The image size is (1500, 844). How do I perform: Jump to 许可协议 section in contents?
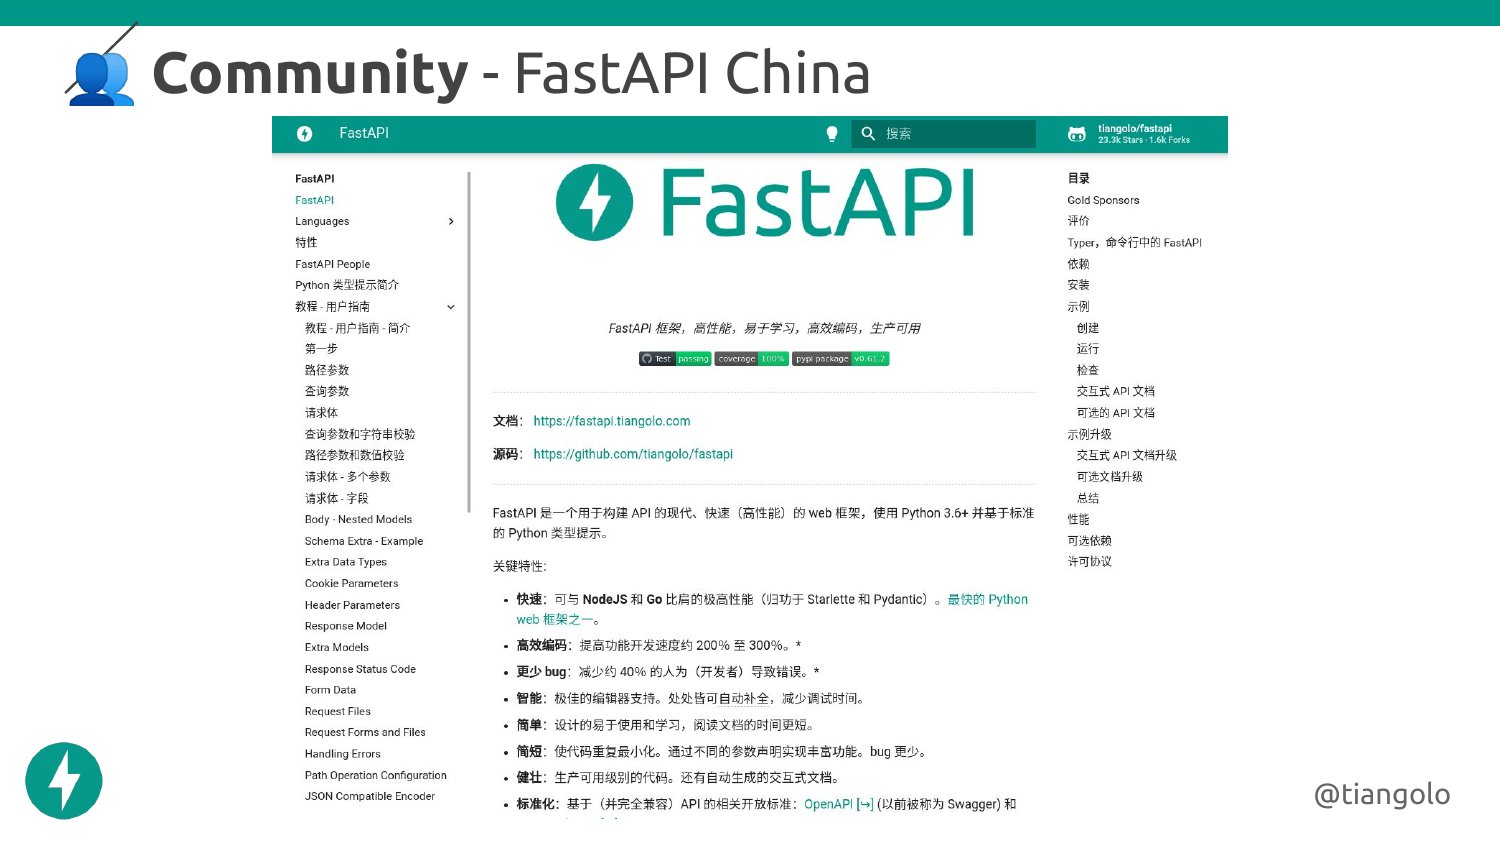tap(1089, 562)
